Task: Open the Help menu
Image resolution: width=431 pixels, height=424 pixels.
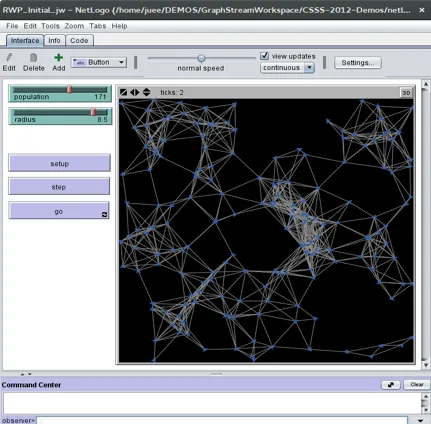Action: (119, 26)
